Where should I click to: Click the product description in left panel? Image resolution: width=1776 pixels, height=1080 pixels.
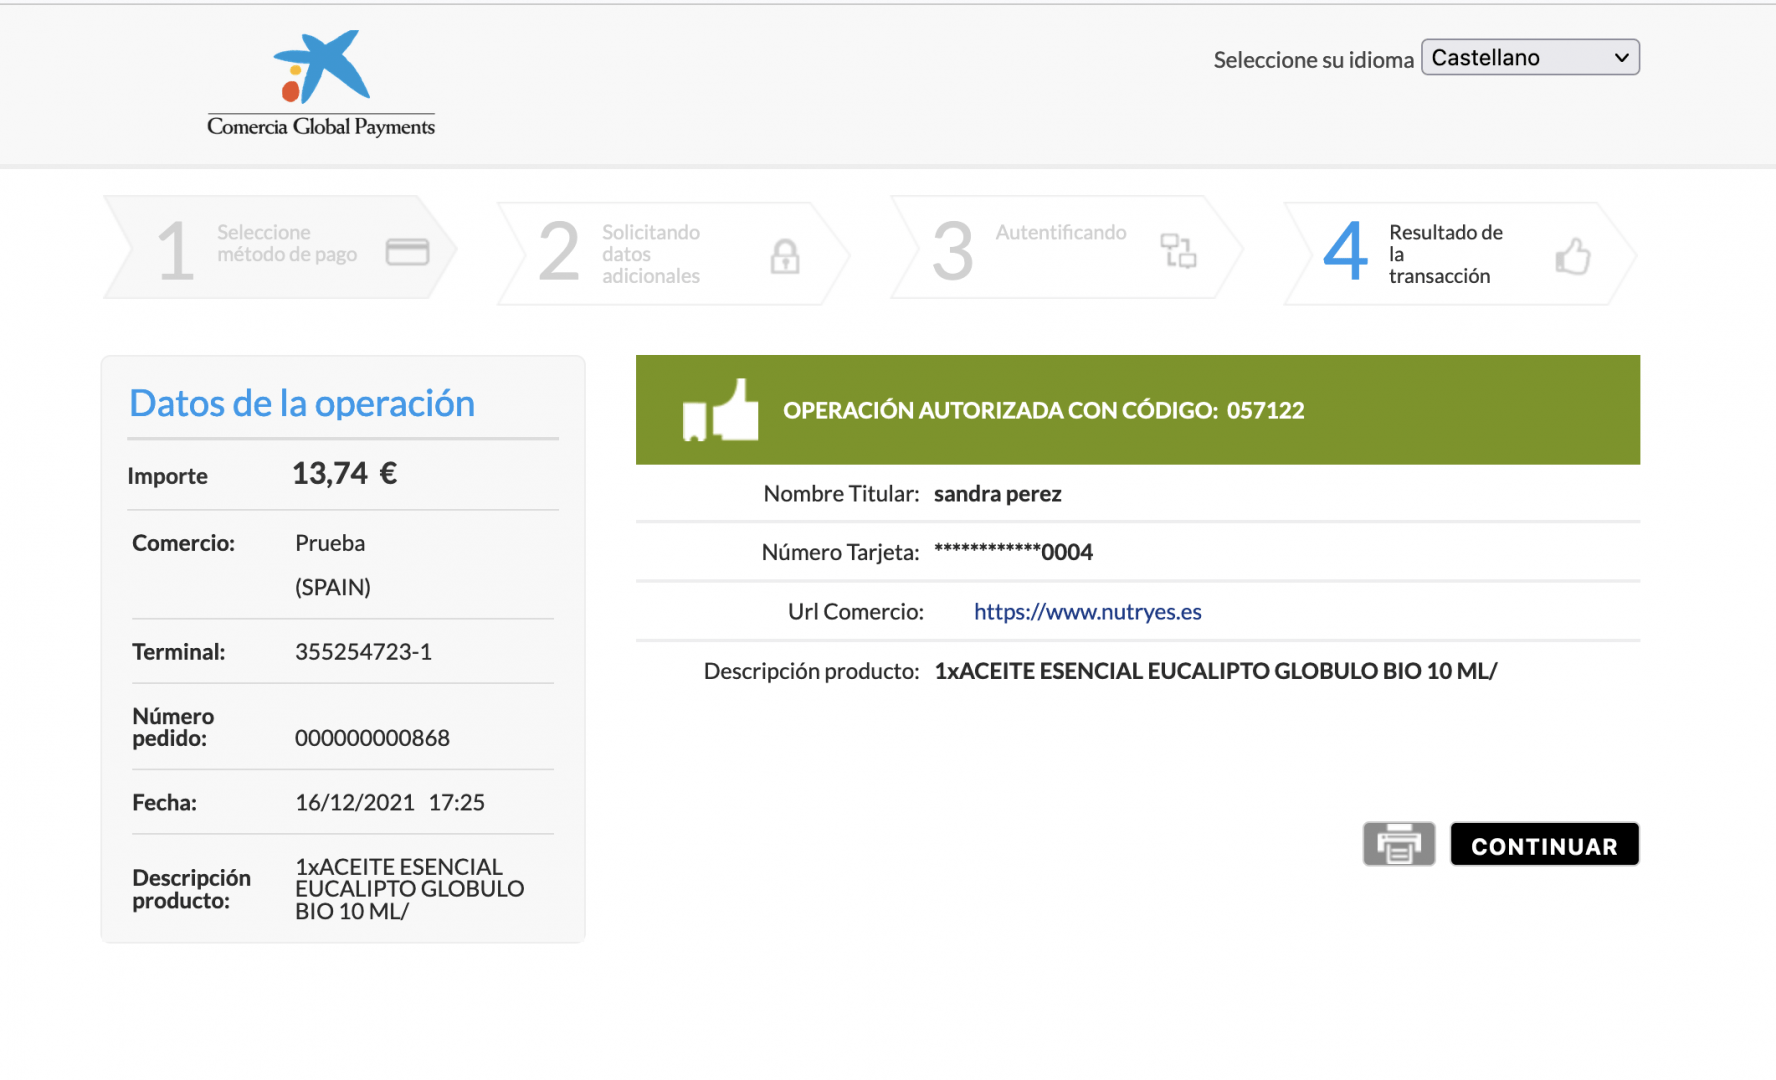410,889
